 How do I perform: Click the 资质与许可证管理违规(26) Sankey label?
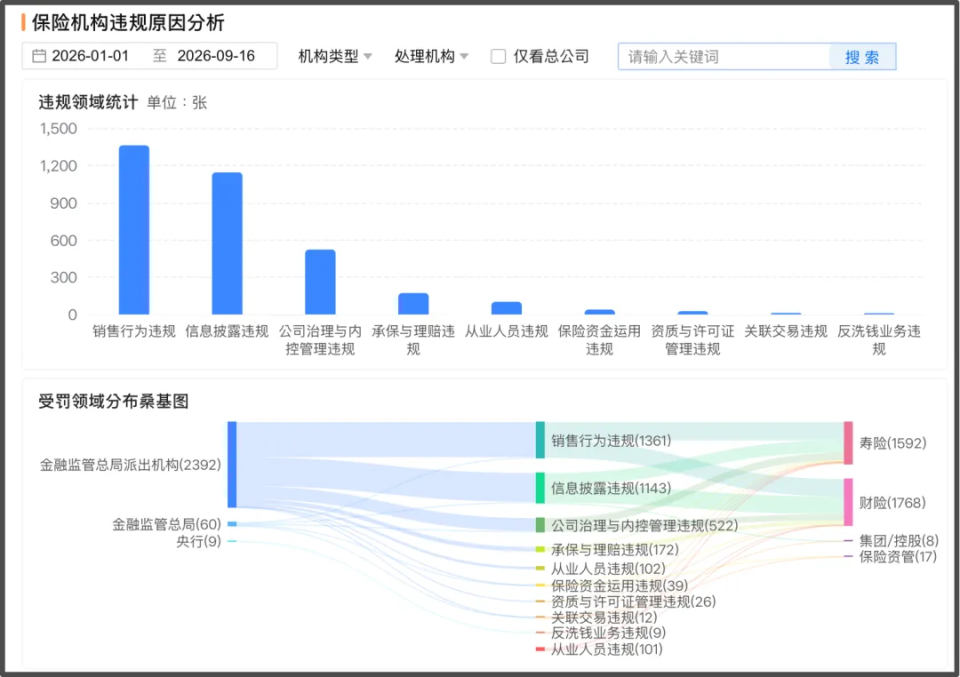click(x=633, y=602)
